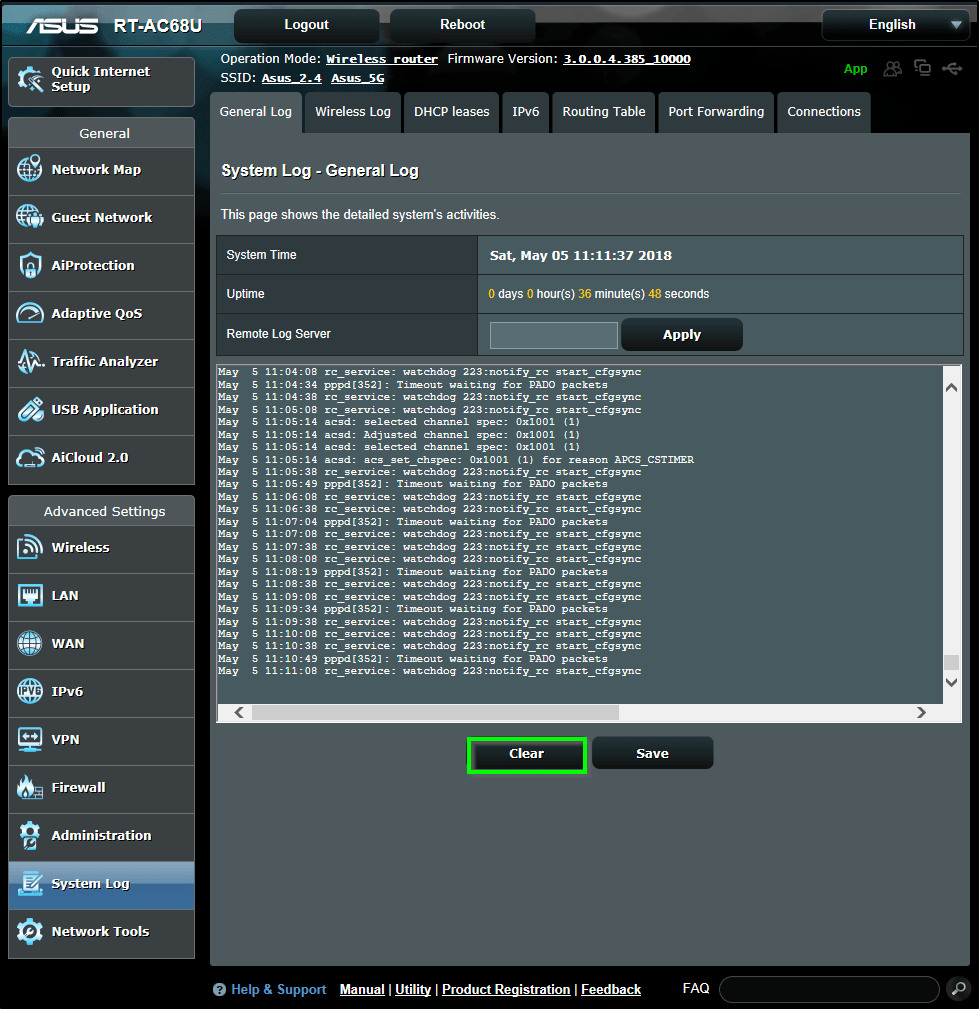Screen dimensions: 979x1009
Task: Click the Traffic Analyzer waveform icon
Action: click(x=30, y=361)
